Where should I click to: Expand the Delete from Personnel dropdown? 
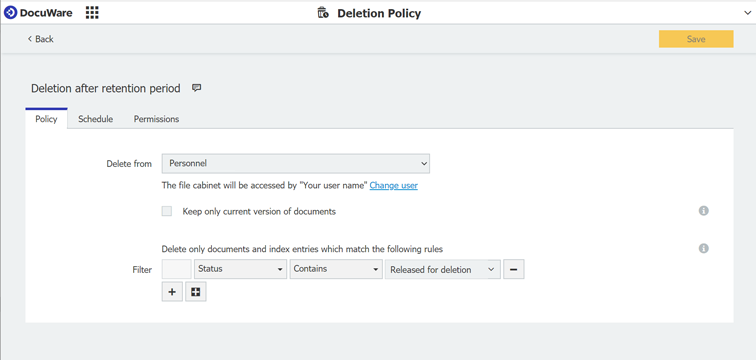pos(296,163)
